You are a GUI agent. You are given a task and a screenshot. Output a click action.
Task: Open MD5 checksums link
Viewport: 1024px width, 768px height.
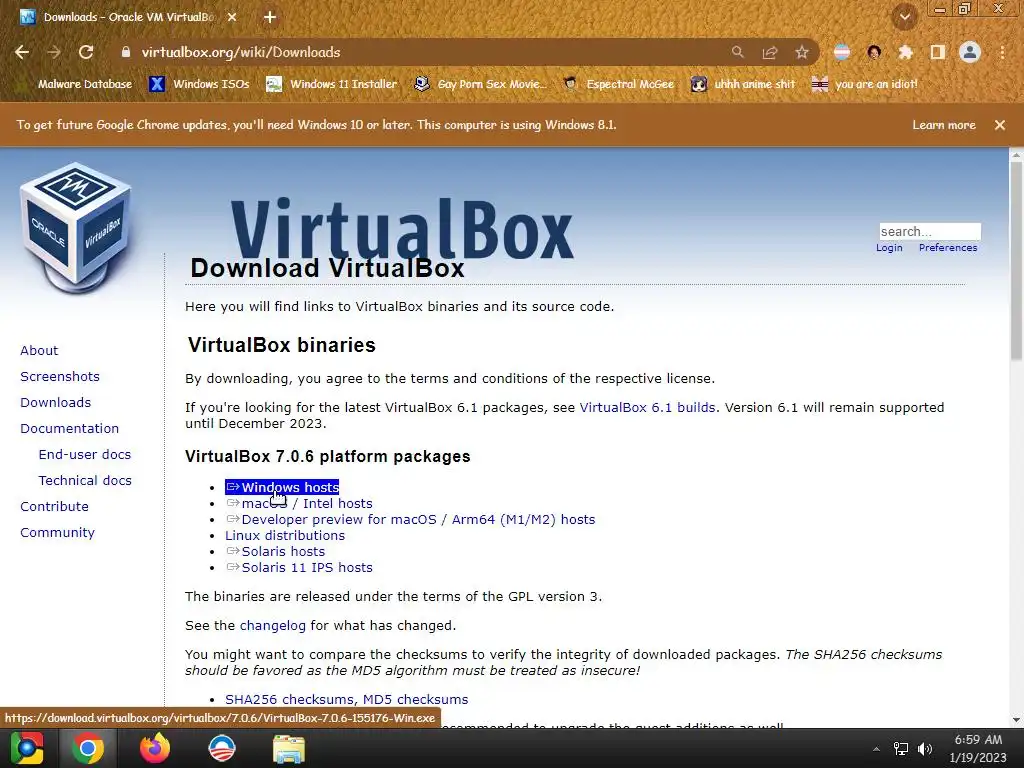415,699
